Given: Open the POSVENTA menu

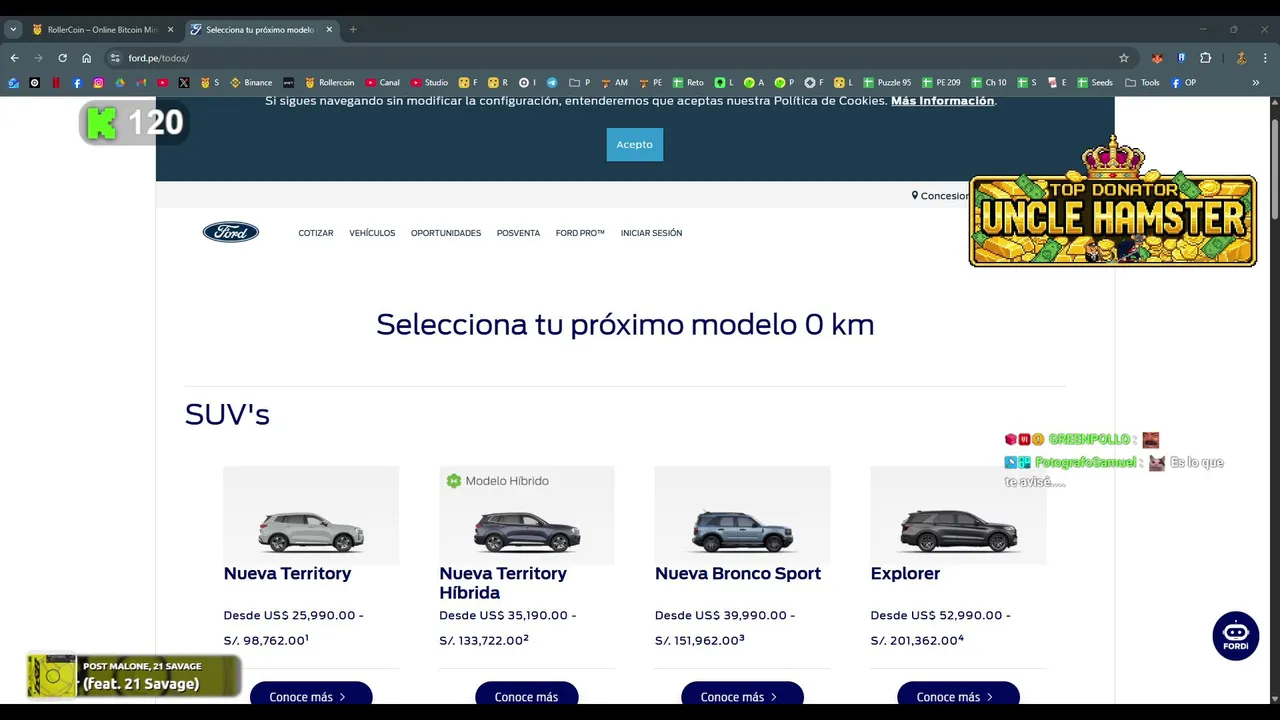Looking at the screenshot, I should pyautogui.click(x=518, y=233).
